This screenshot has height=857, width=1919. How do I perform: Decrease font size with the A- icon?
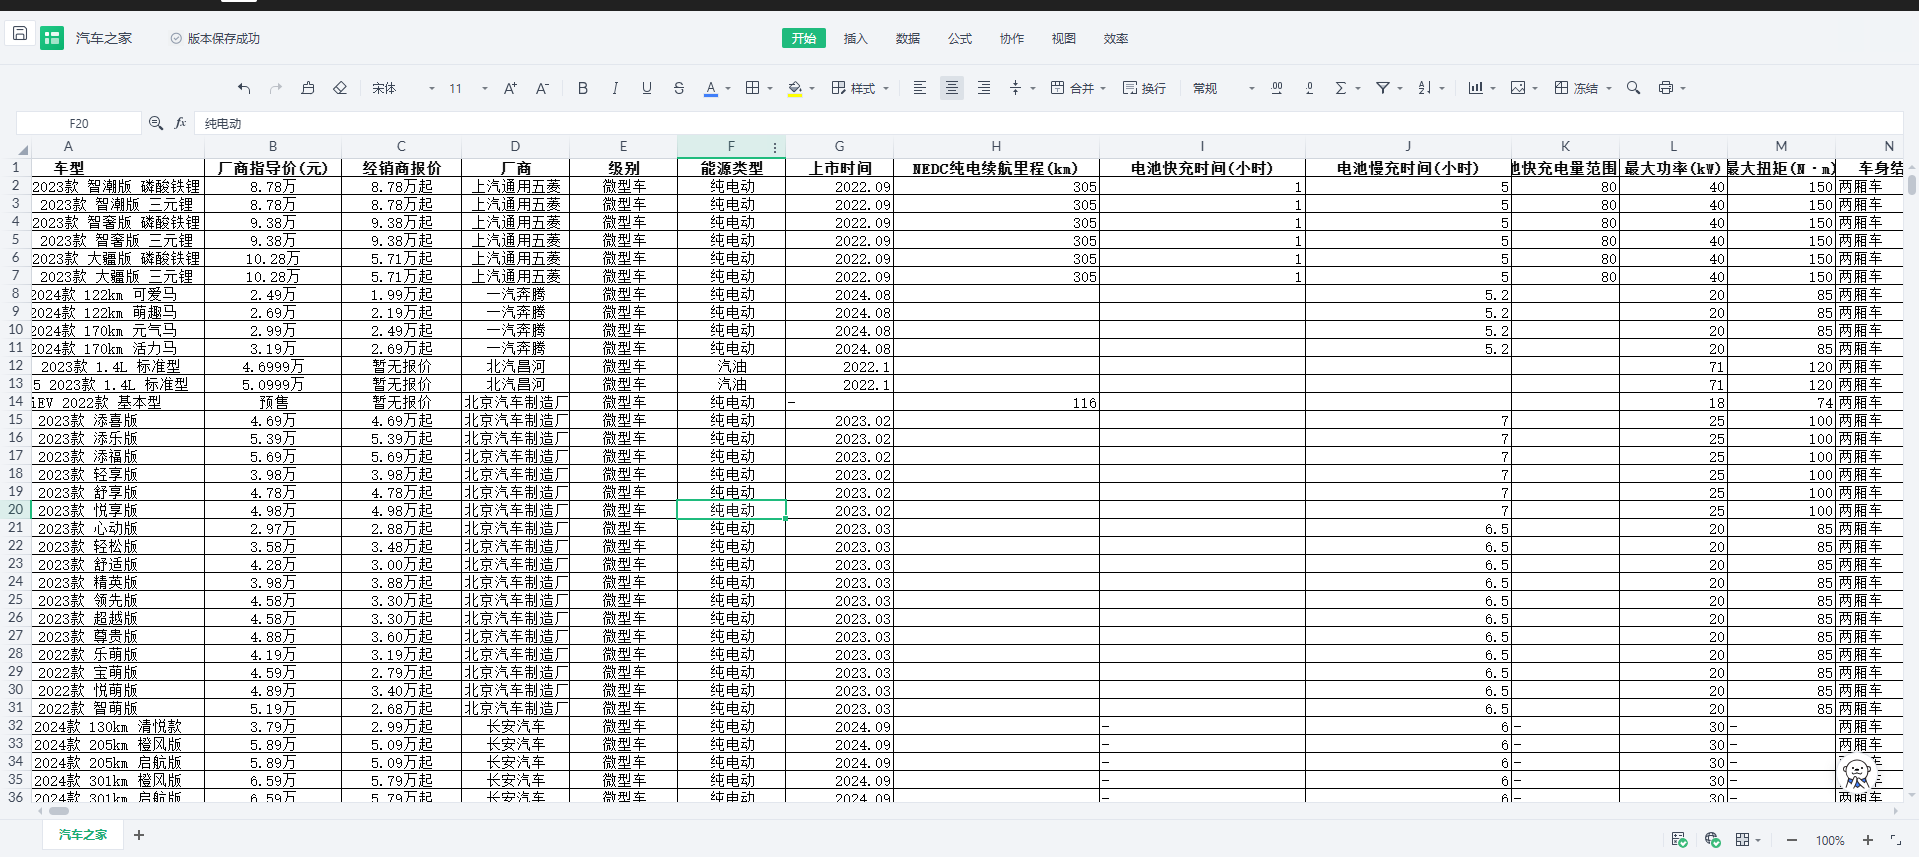coord(542,88)
